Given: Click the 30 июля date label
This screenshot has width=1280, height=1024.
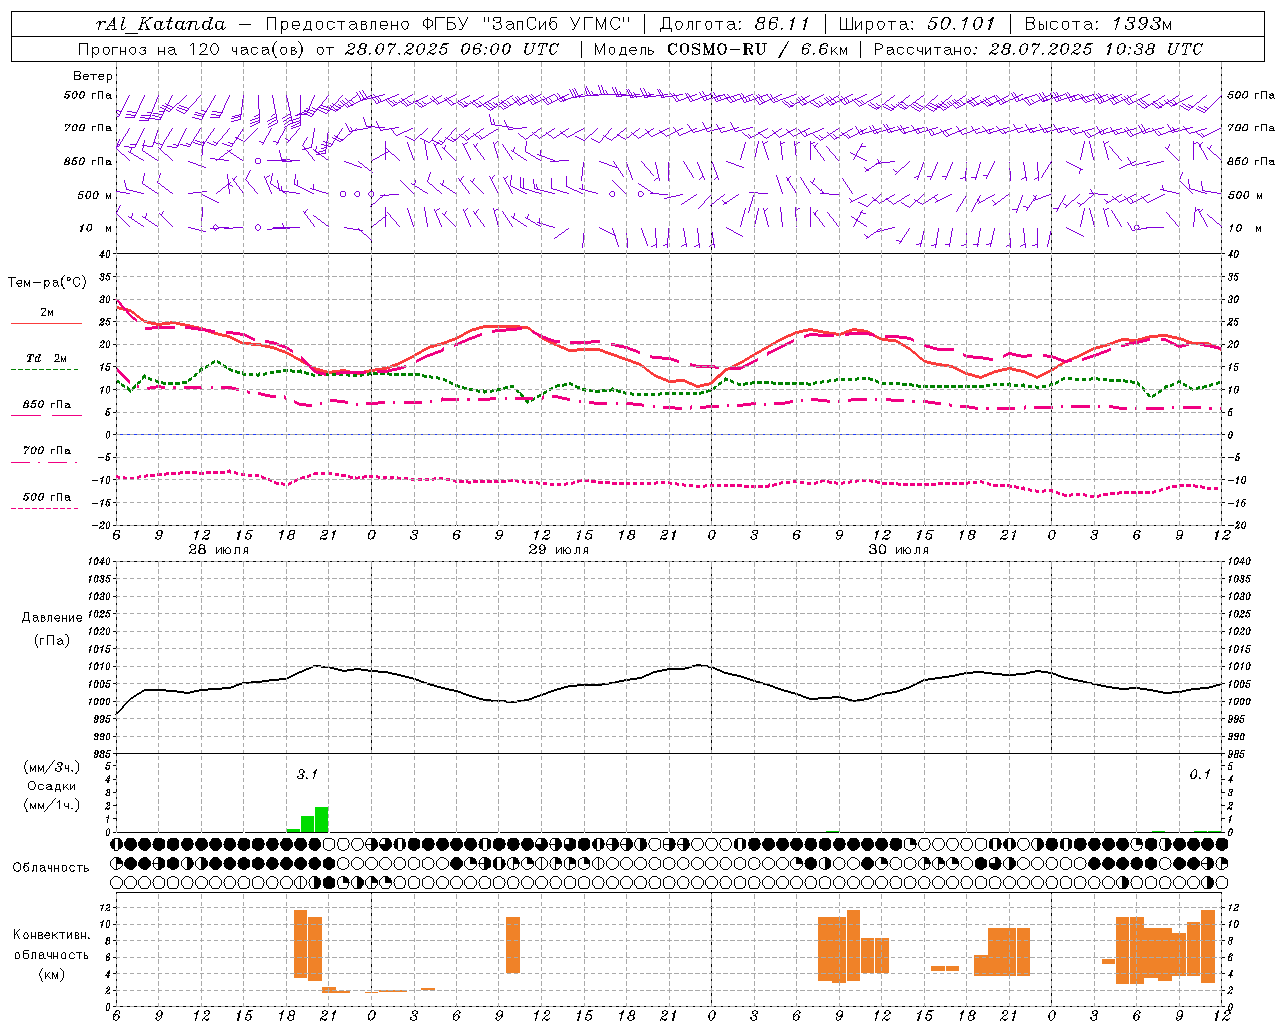Looking at the screenshot, I should pos(898,550).
